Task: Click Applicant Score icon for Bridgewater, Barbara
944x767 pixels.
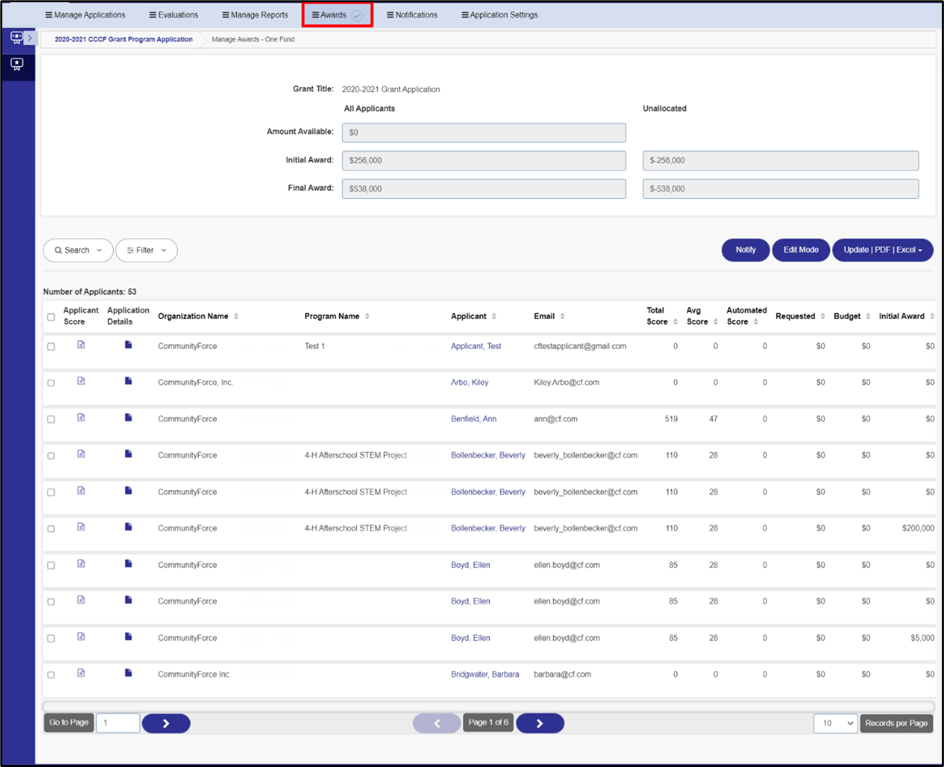Action: click(81, 673)
